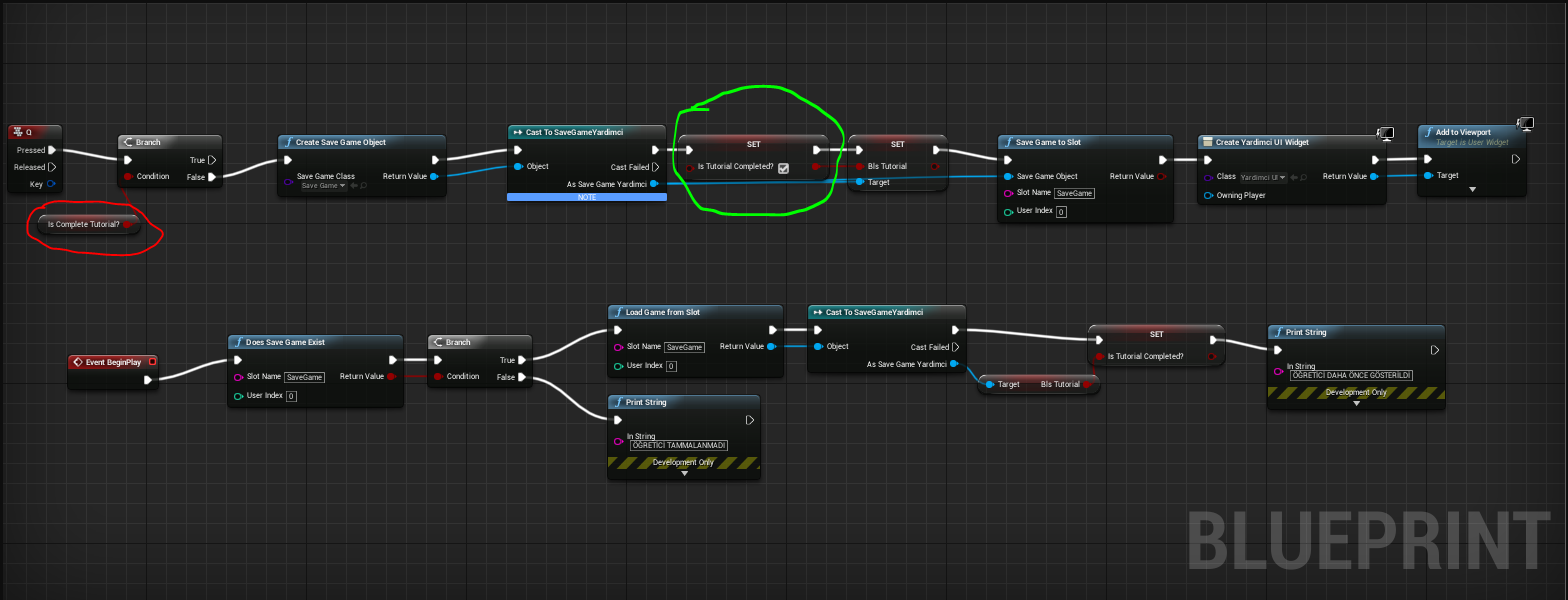This screenshot has width=1568, height=600.
Task: Click the Key output pin on Q node
Action: point(50,184)
